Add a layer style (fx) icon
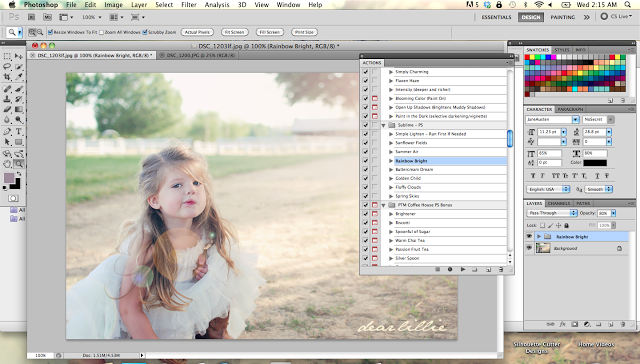Screen dimensions: 640x364 click(562, 324)
